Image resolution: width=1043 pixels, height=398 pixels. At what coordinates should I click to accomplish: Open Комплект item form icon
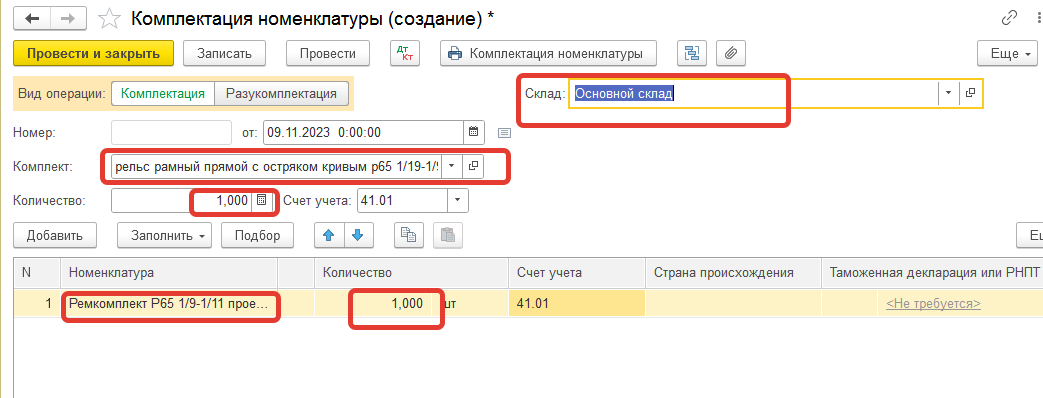(474, 166)
